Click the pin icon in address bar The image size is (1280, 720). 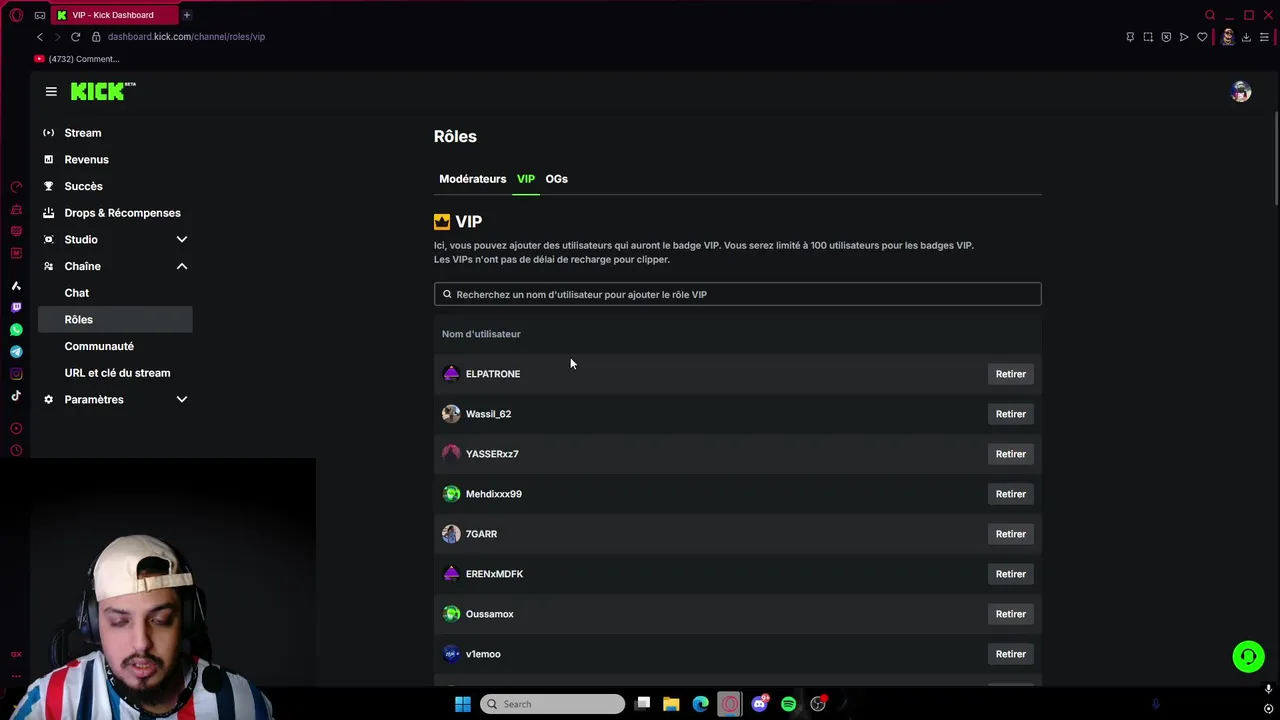point(1130,37)
